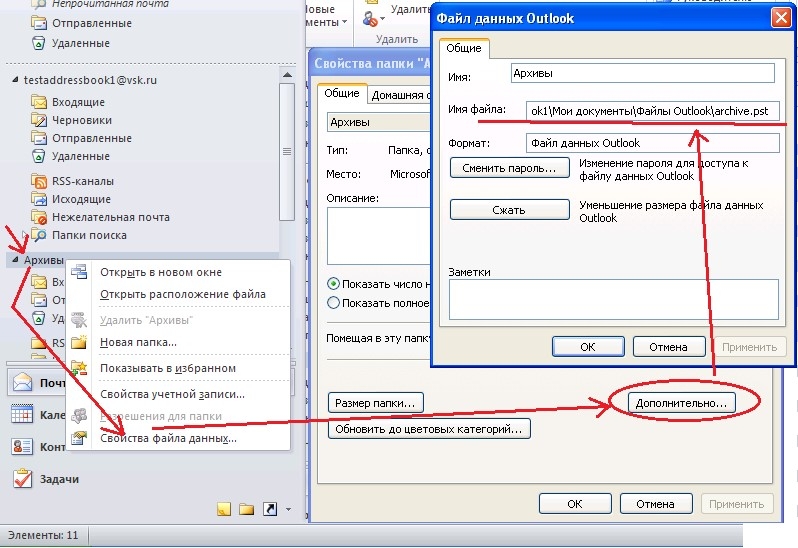Image resolution: width=798 pixels, height=548 pixels.
Task: Select the RSS-каналы folder icon
Action: point(40,181)
